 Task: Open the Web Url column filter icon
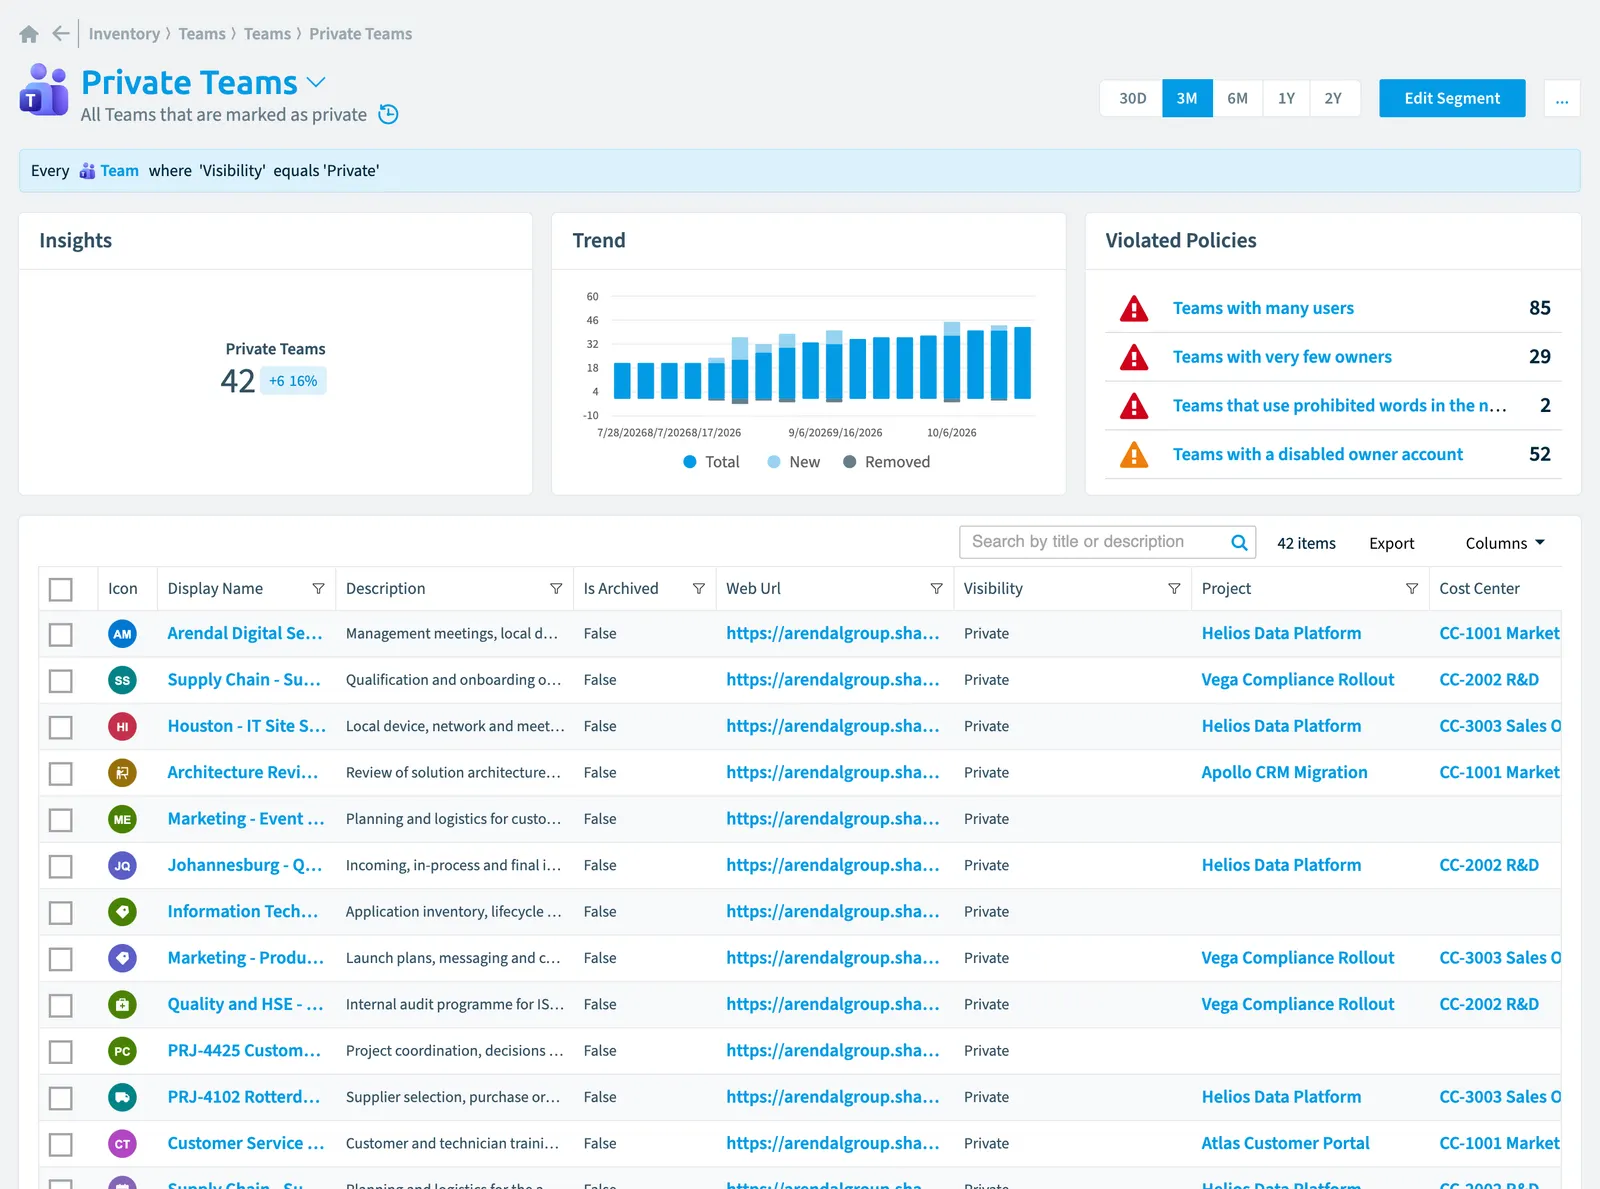pyautogui.click(x=936, y=589)
